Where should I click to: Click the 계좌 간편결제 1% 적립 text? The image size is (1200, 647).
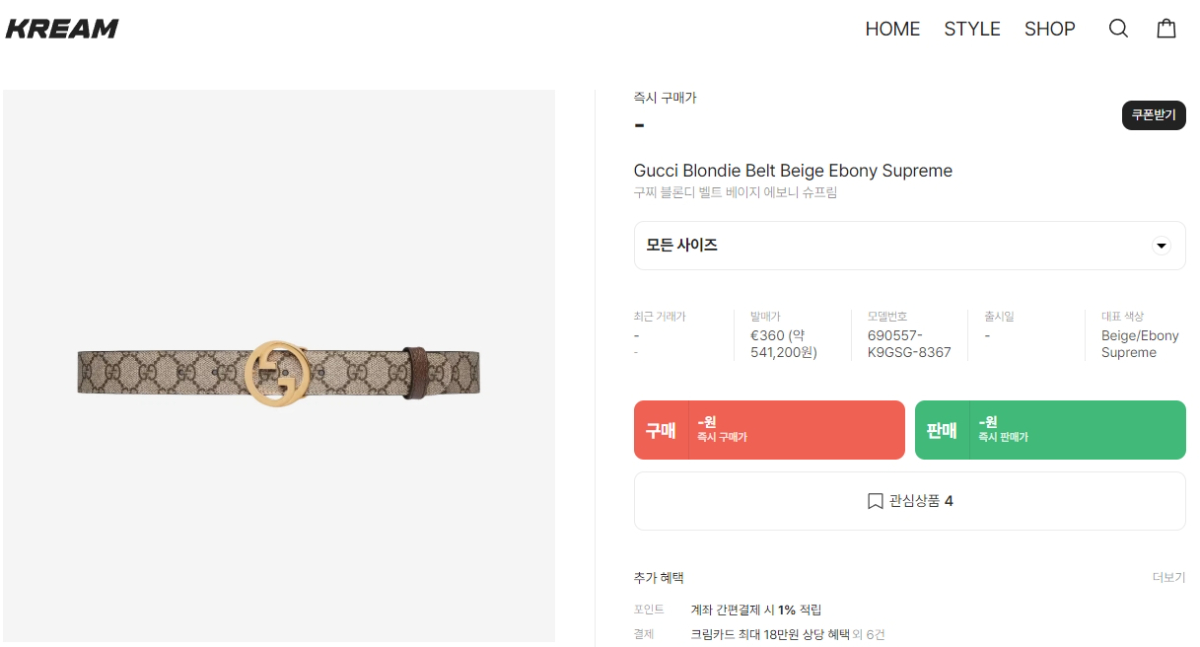[756, 609]
